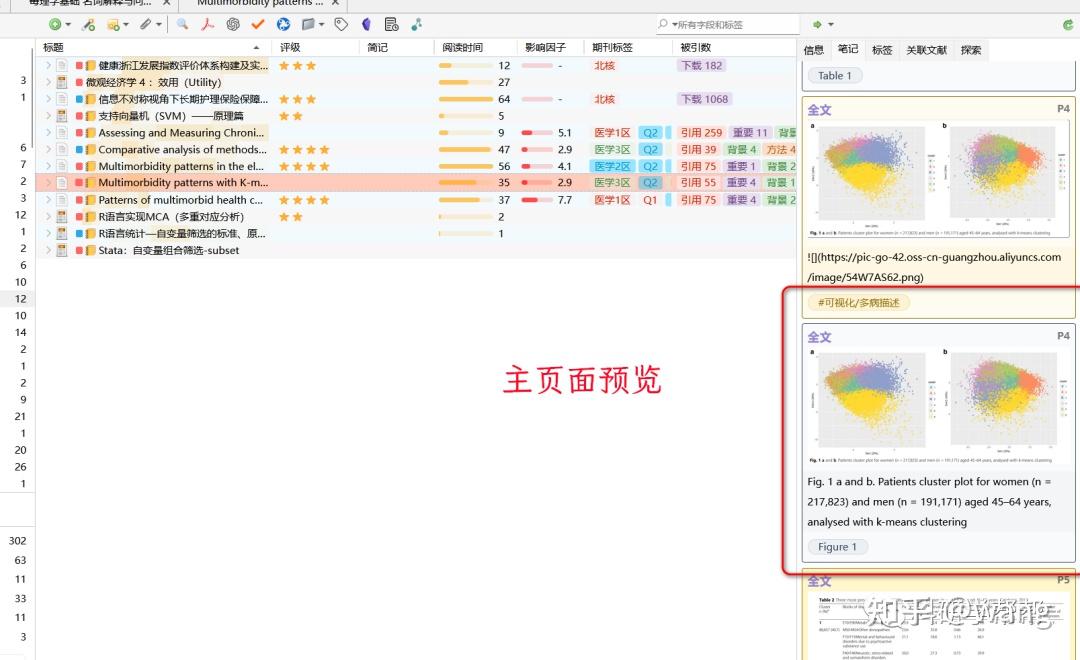Open Add Attachment dropdown arrow
The width and height of the screenshot is (1080, 660).
(158, 24)
